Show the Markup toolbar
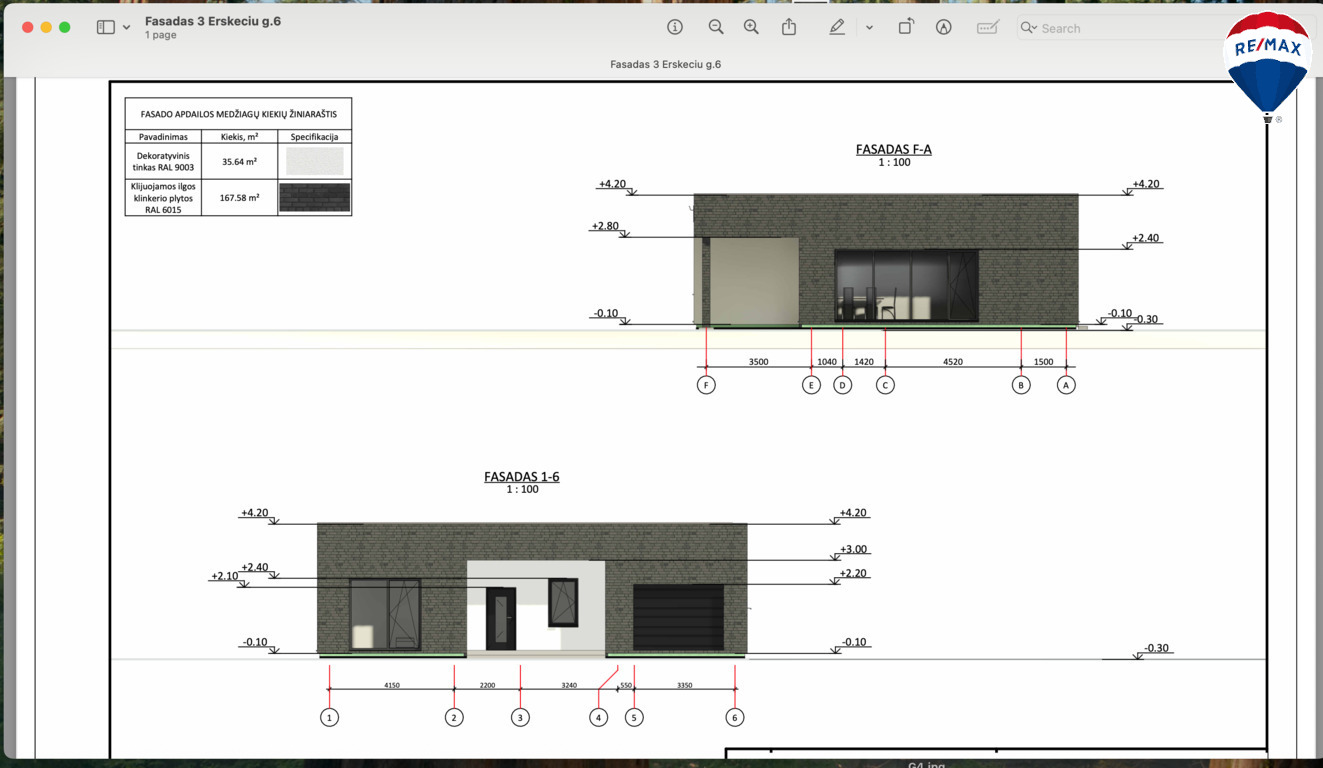 pyautogui.click(x=943, y=27)
